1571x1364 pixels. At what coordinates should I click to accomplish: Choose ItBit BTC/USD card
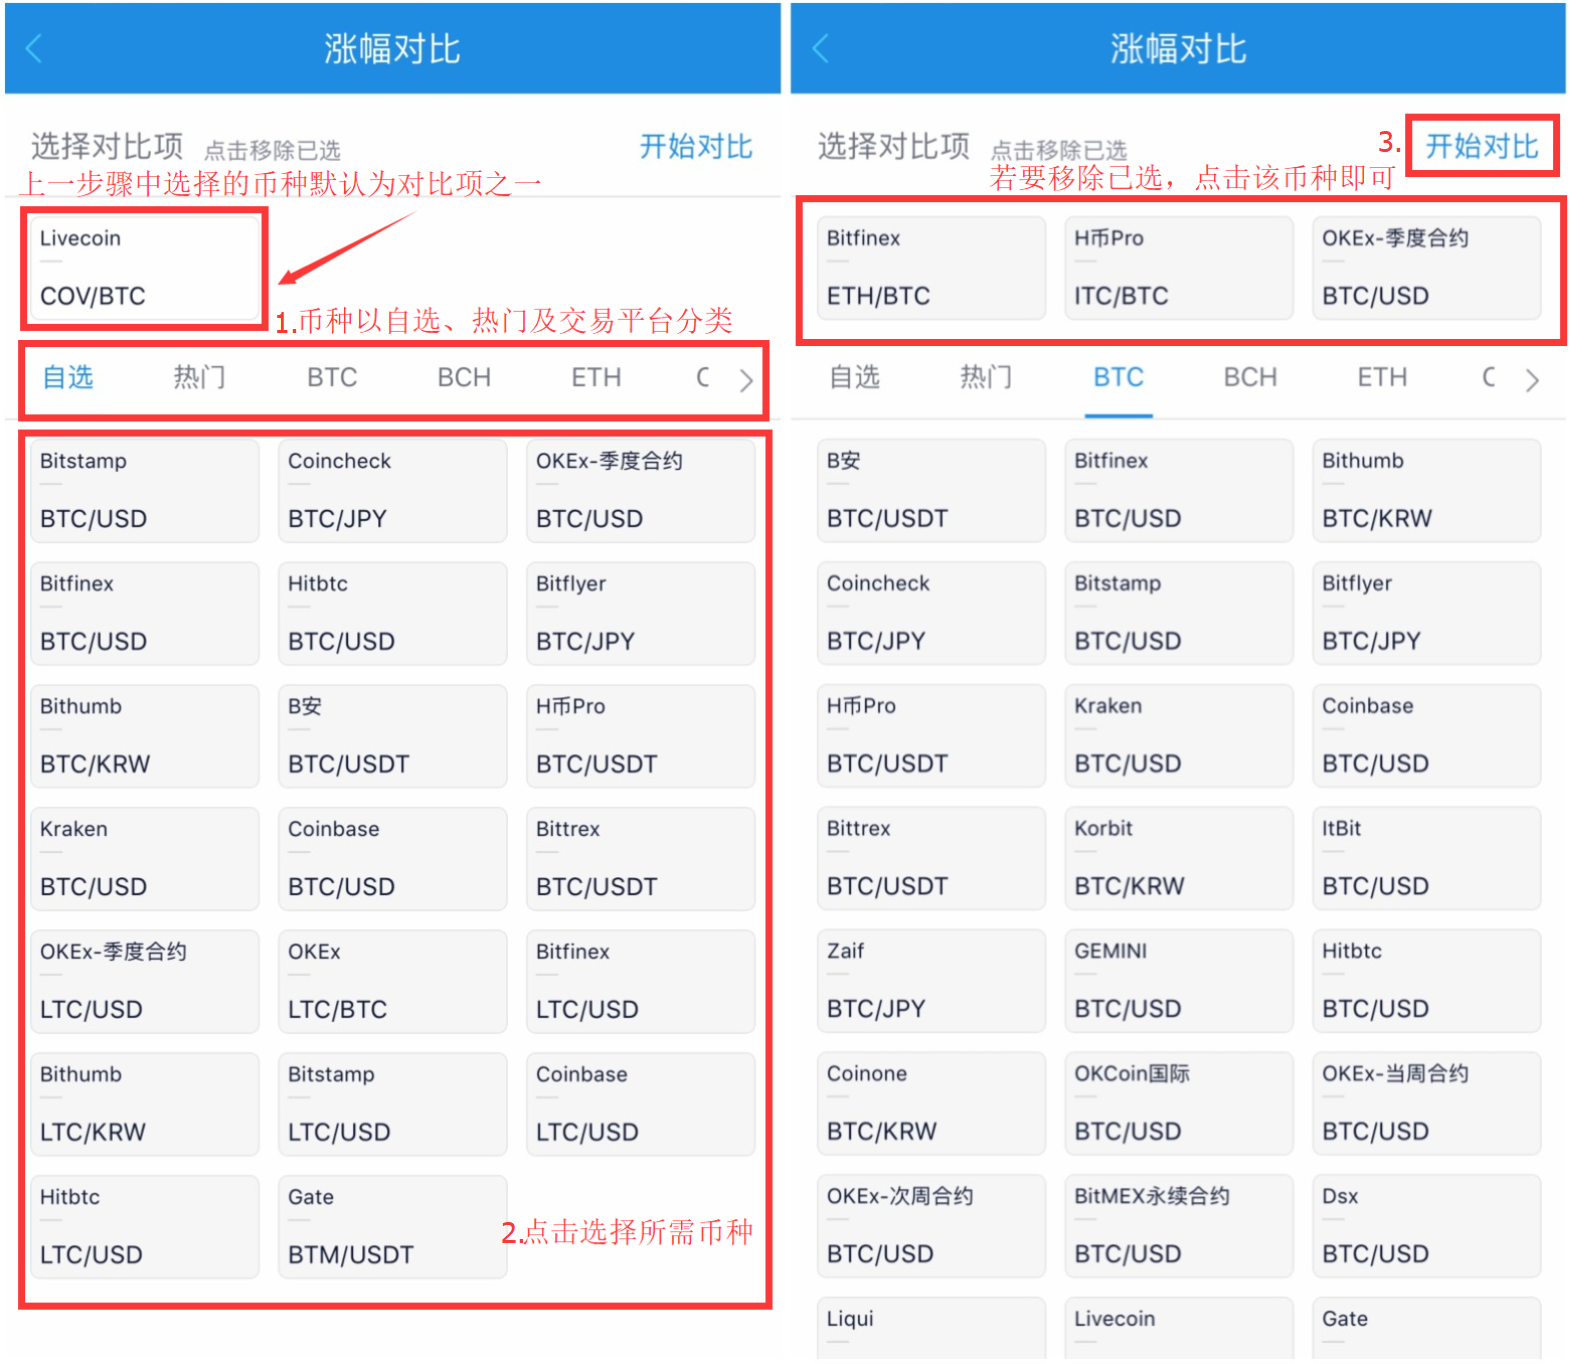tap(1427, 858)
